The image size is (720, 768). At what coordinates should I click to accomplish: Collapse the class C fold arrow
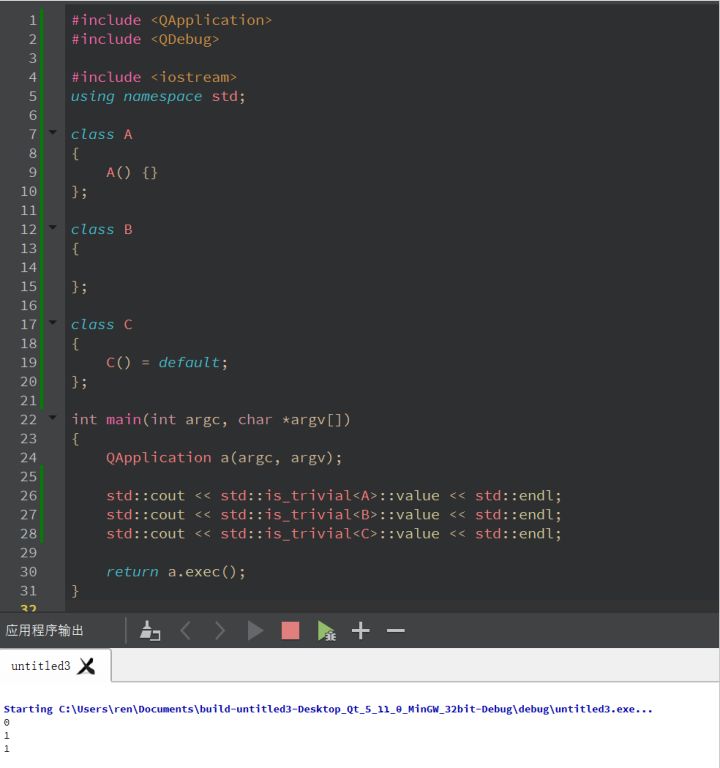tap(53, 322)
